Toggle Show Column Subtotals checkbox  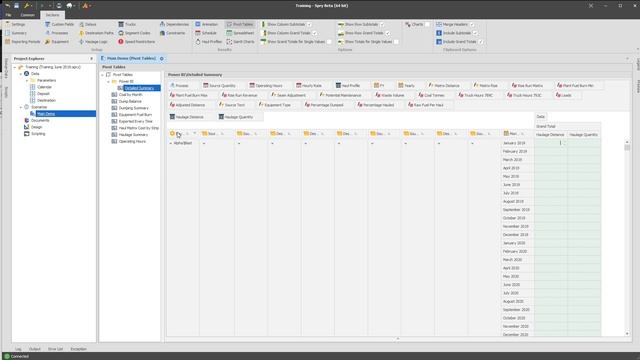(x=309, y=24)
